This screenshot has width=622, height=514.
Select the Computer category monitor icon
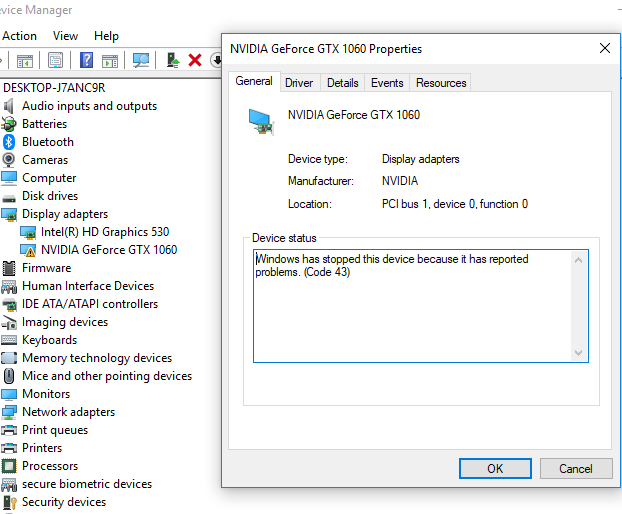point(9,178)
